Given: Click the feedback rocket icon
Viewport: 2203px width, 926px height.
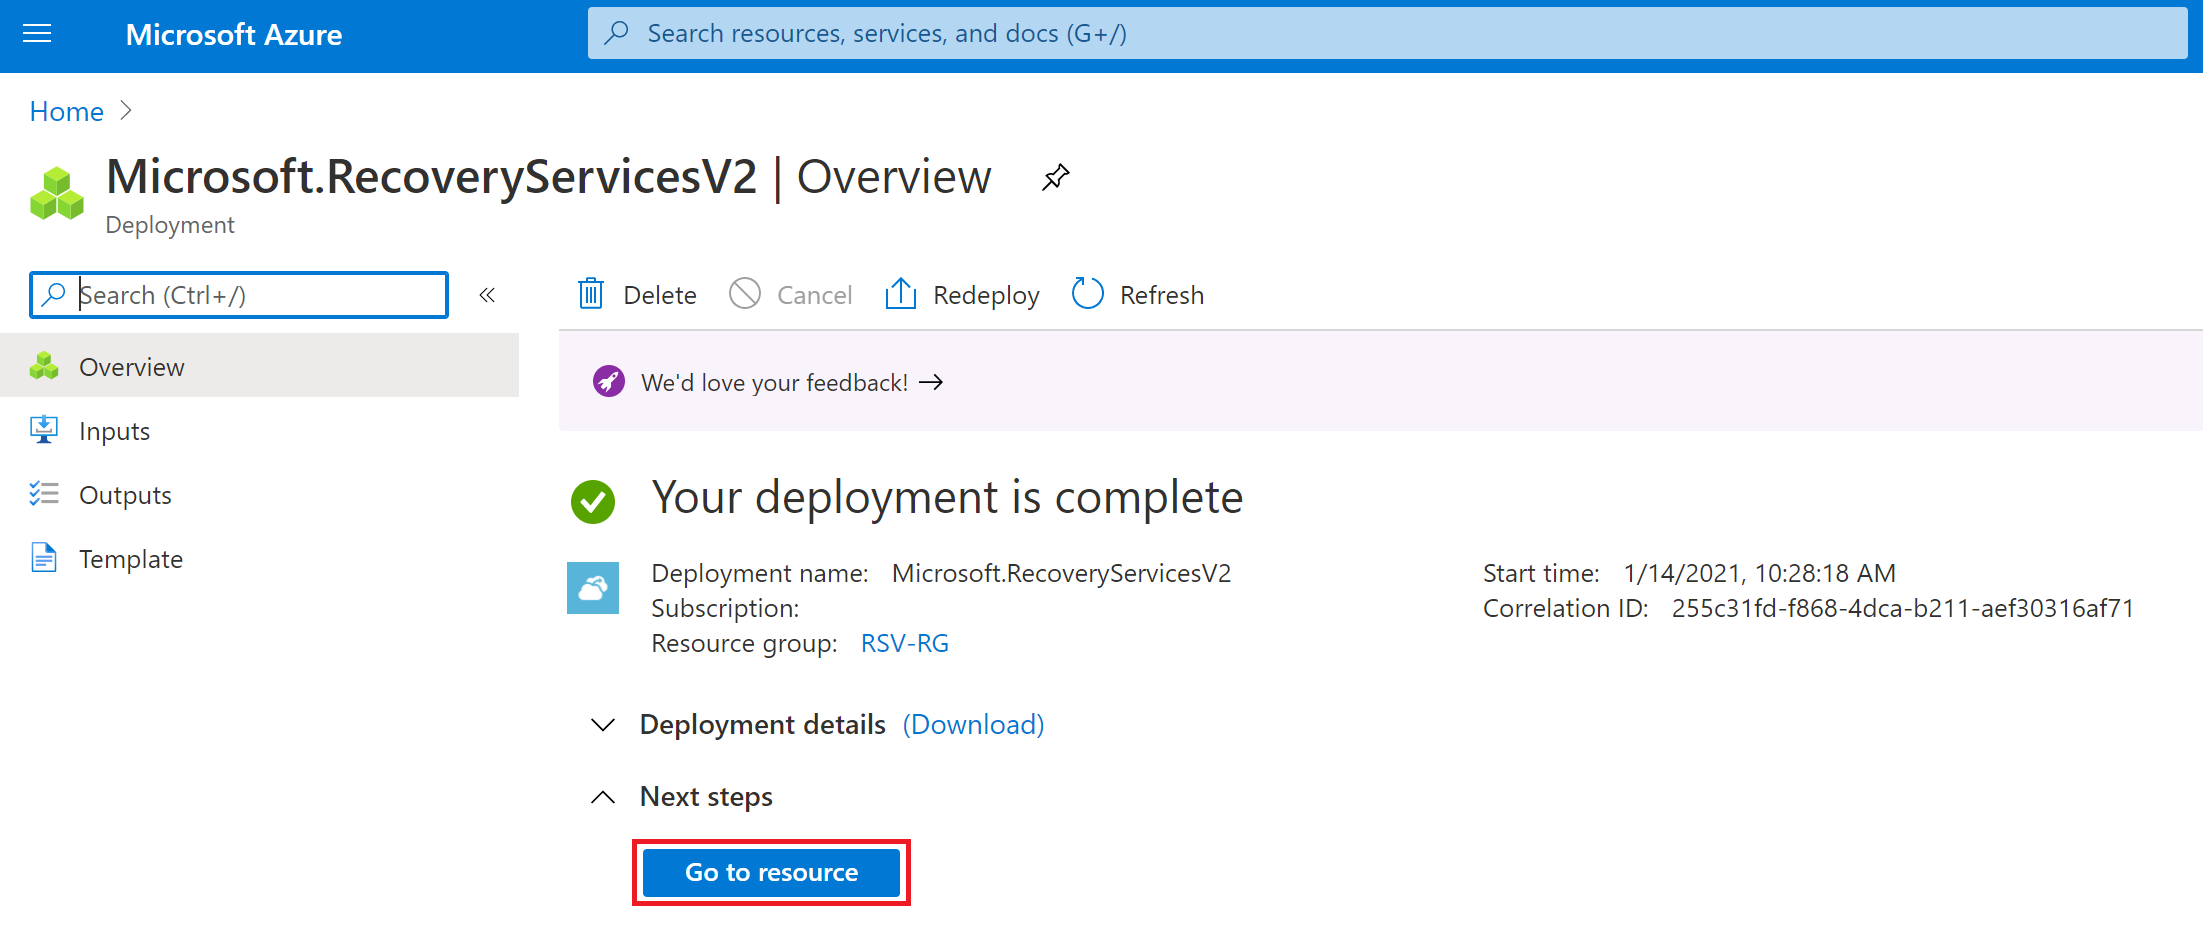Looking at the screenshot, I should click(608, 381).
